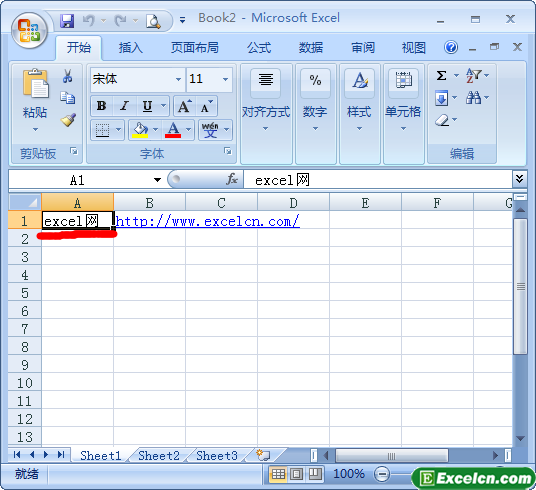Apply the yellow fill color swatch

coord(140,130)
